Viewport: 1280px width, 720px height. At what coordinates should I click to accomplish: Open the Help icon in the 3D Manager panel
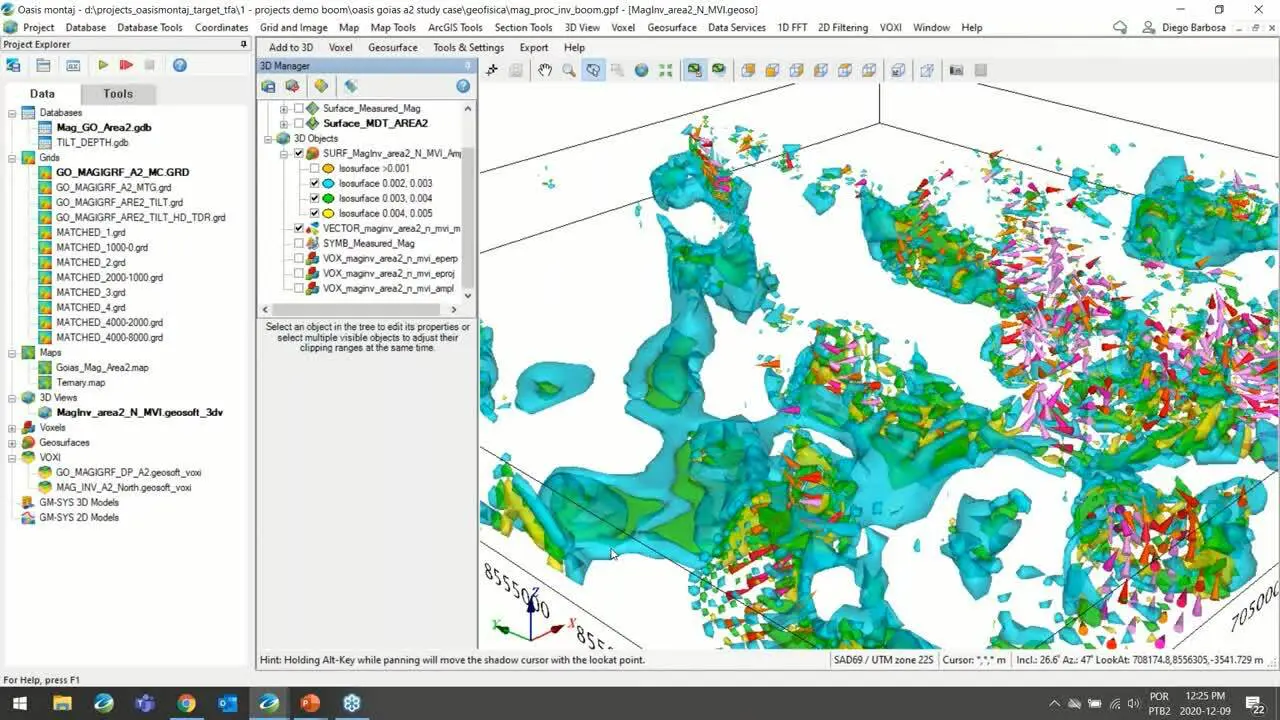coord(462,86)
